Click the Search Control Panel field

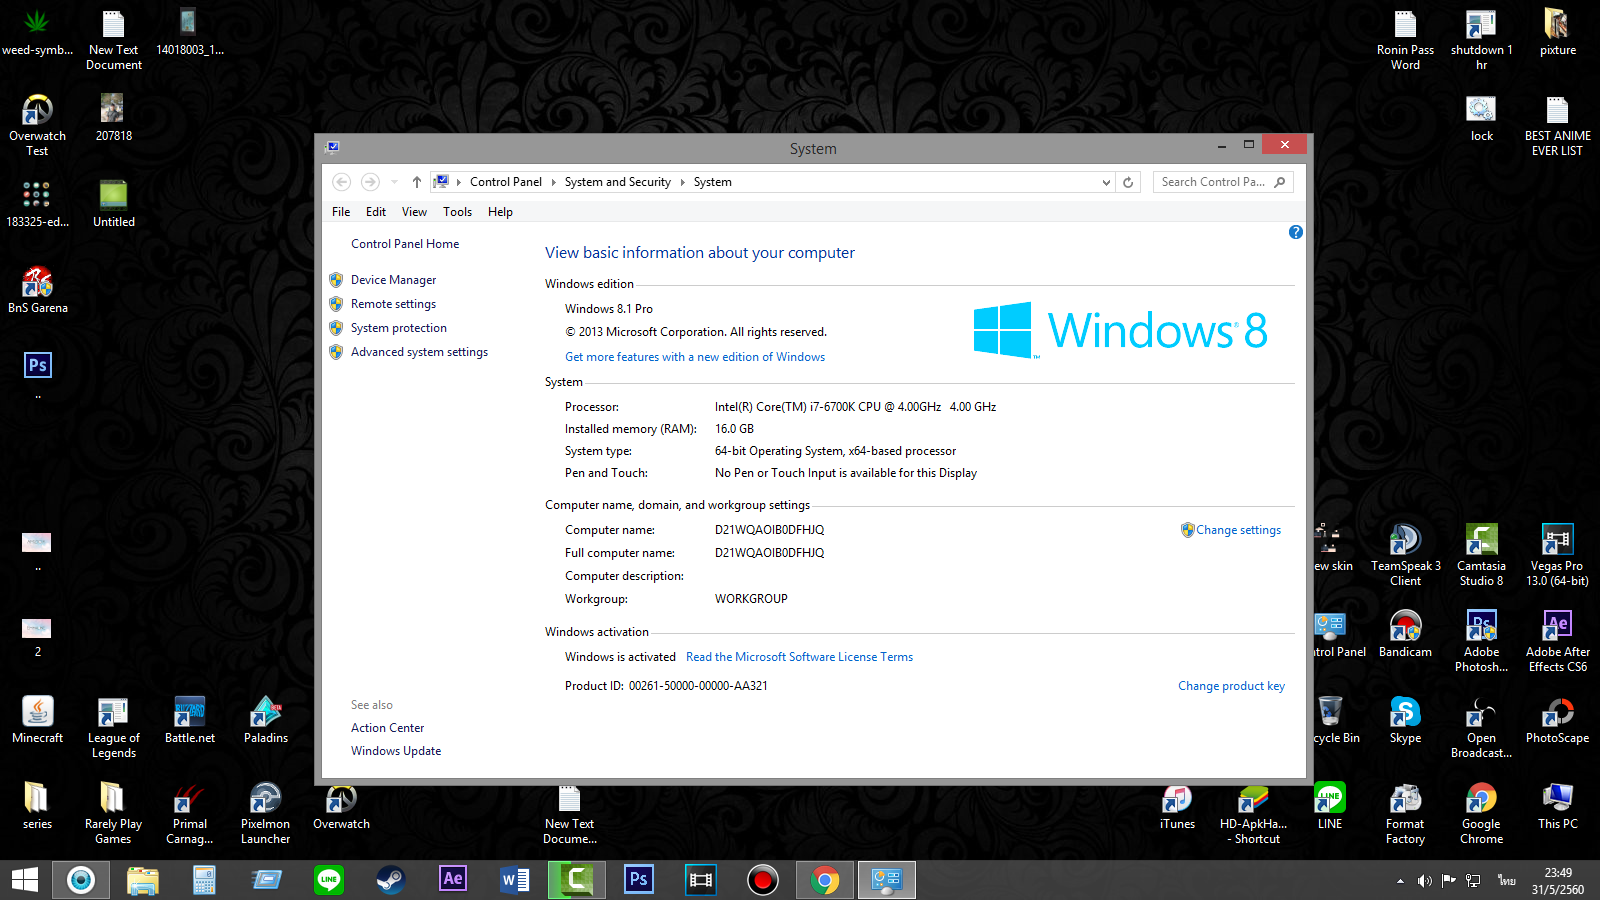pyautogui.click(x=1223, y=182)
